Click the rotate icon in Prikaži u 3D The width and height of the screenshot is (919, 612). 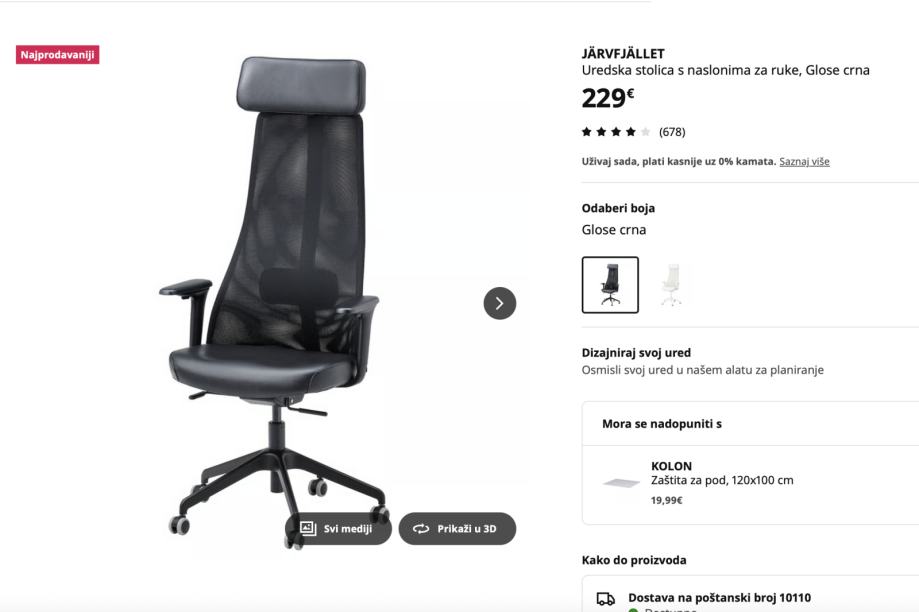pyautogui.click(x=421, y=529)
